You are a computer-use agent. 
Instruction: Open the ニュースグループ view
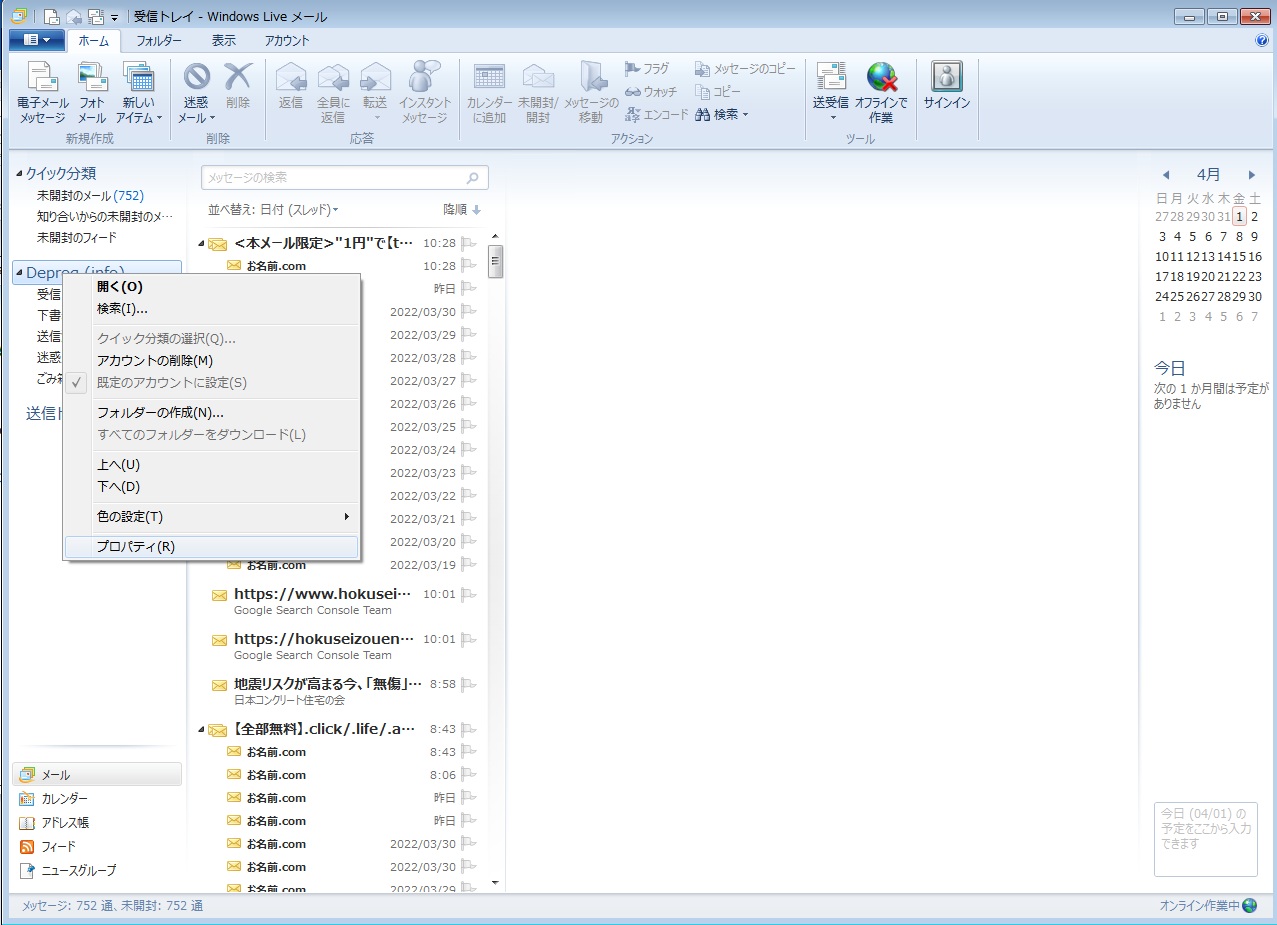97,871
